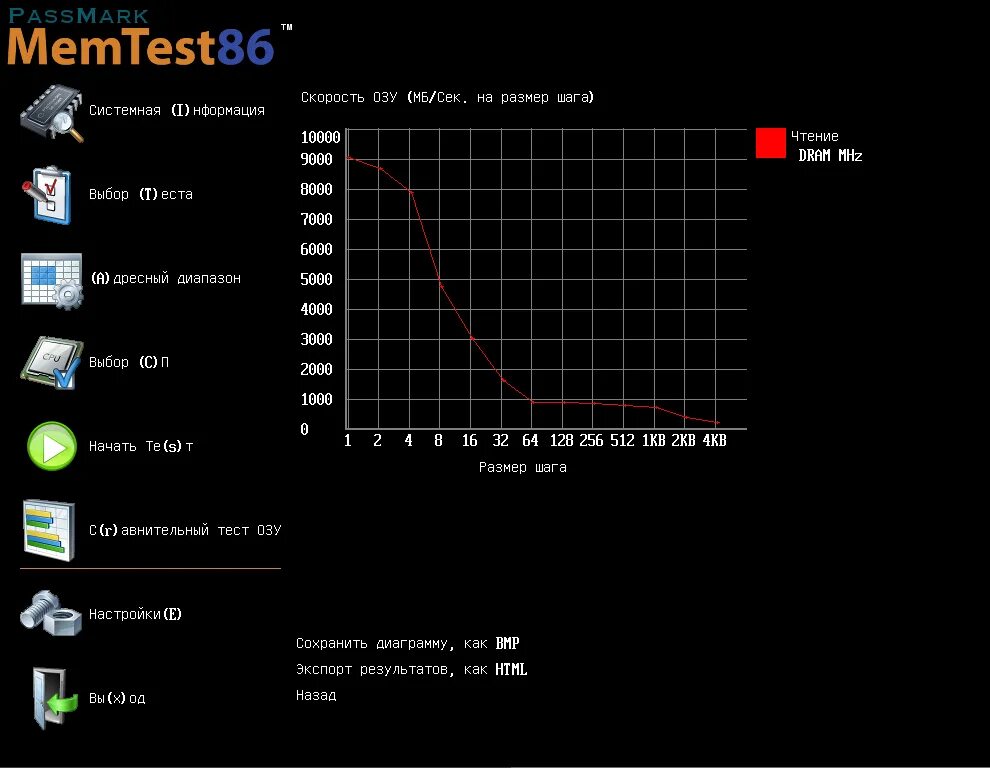Click the Settings nuts and bolts icon
Screen dimensions: 990x768
tap(51, 613)
